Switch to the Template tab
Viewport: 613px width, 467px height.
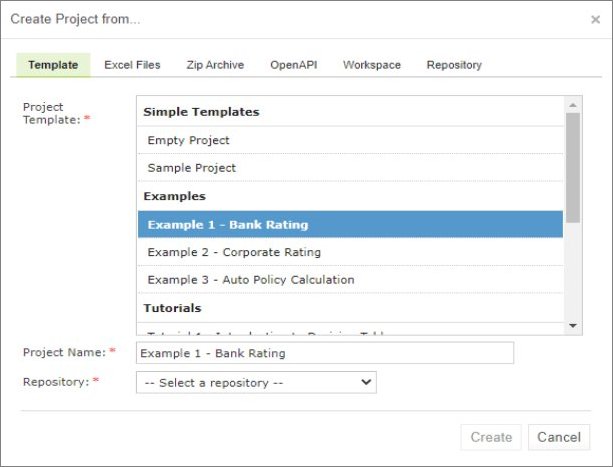click(x=53, y=65)
